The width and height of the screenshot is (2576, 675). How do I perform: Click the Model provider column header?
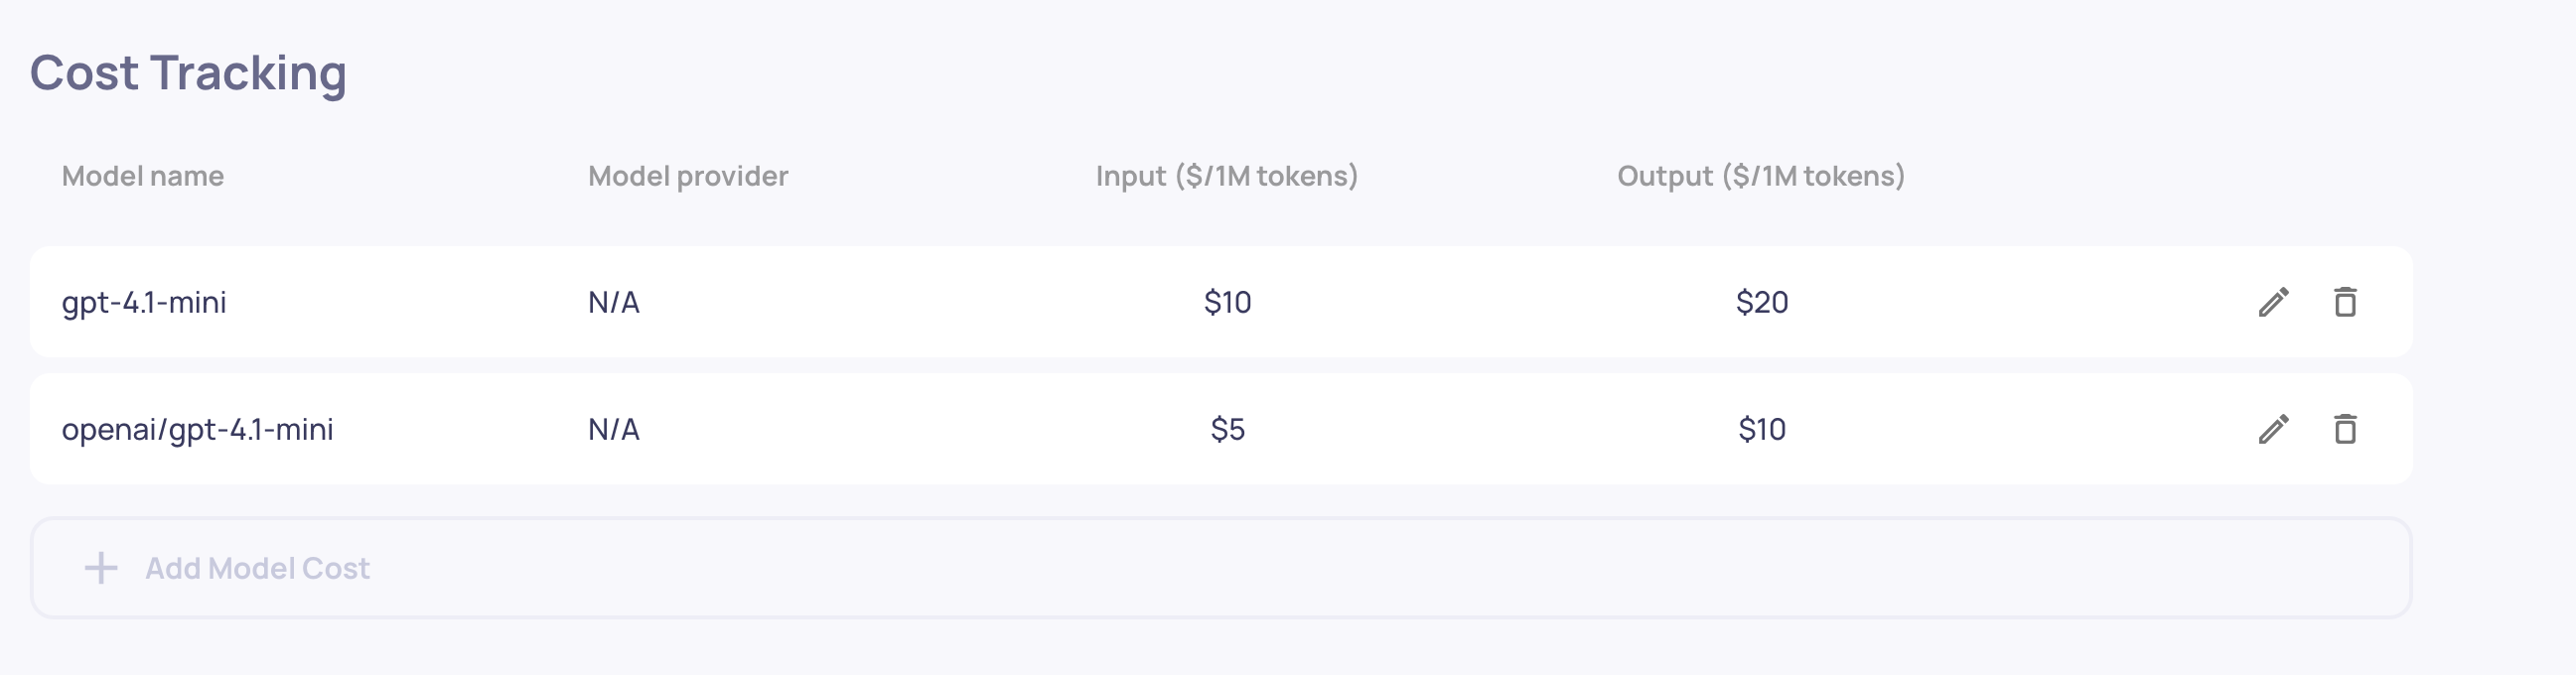point(688,176)
